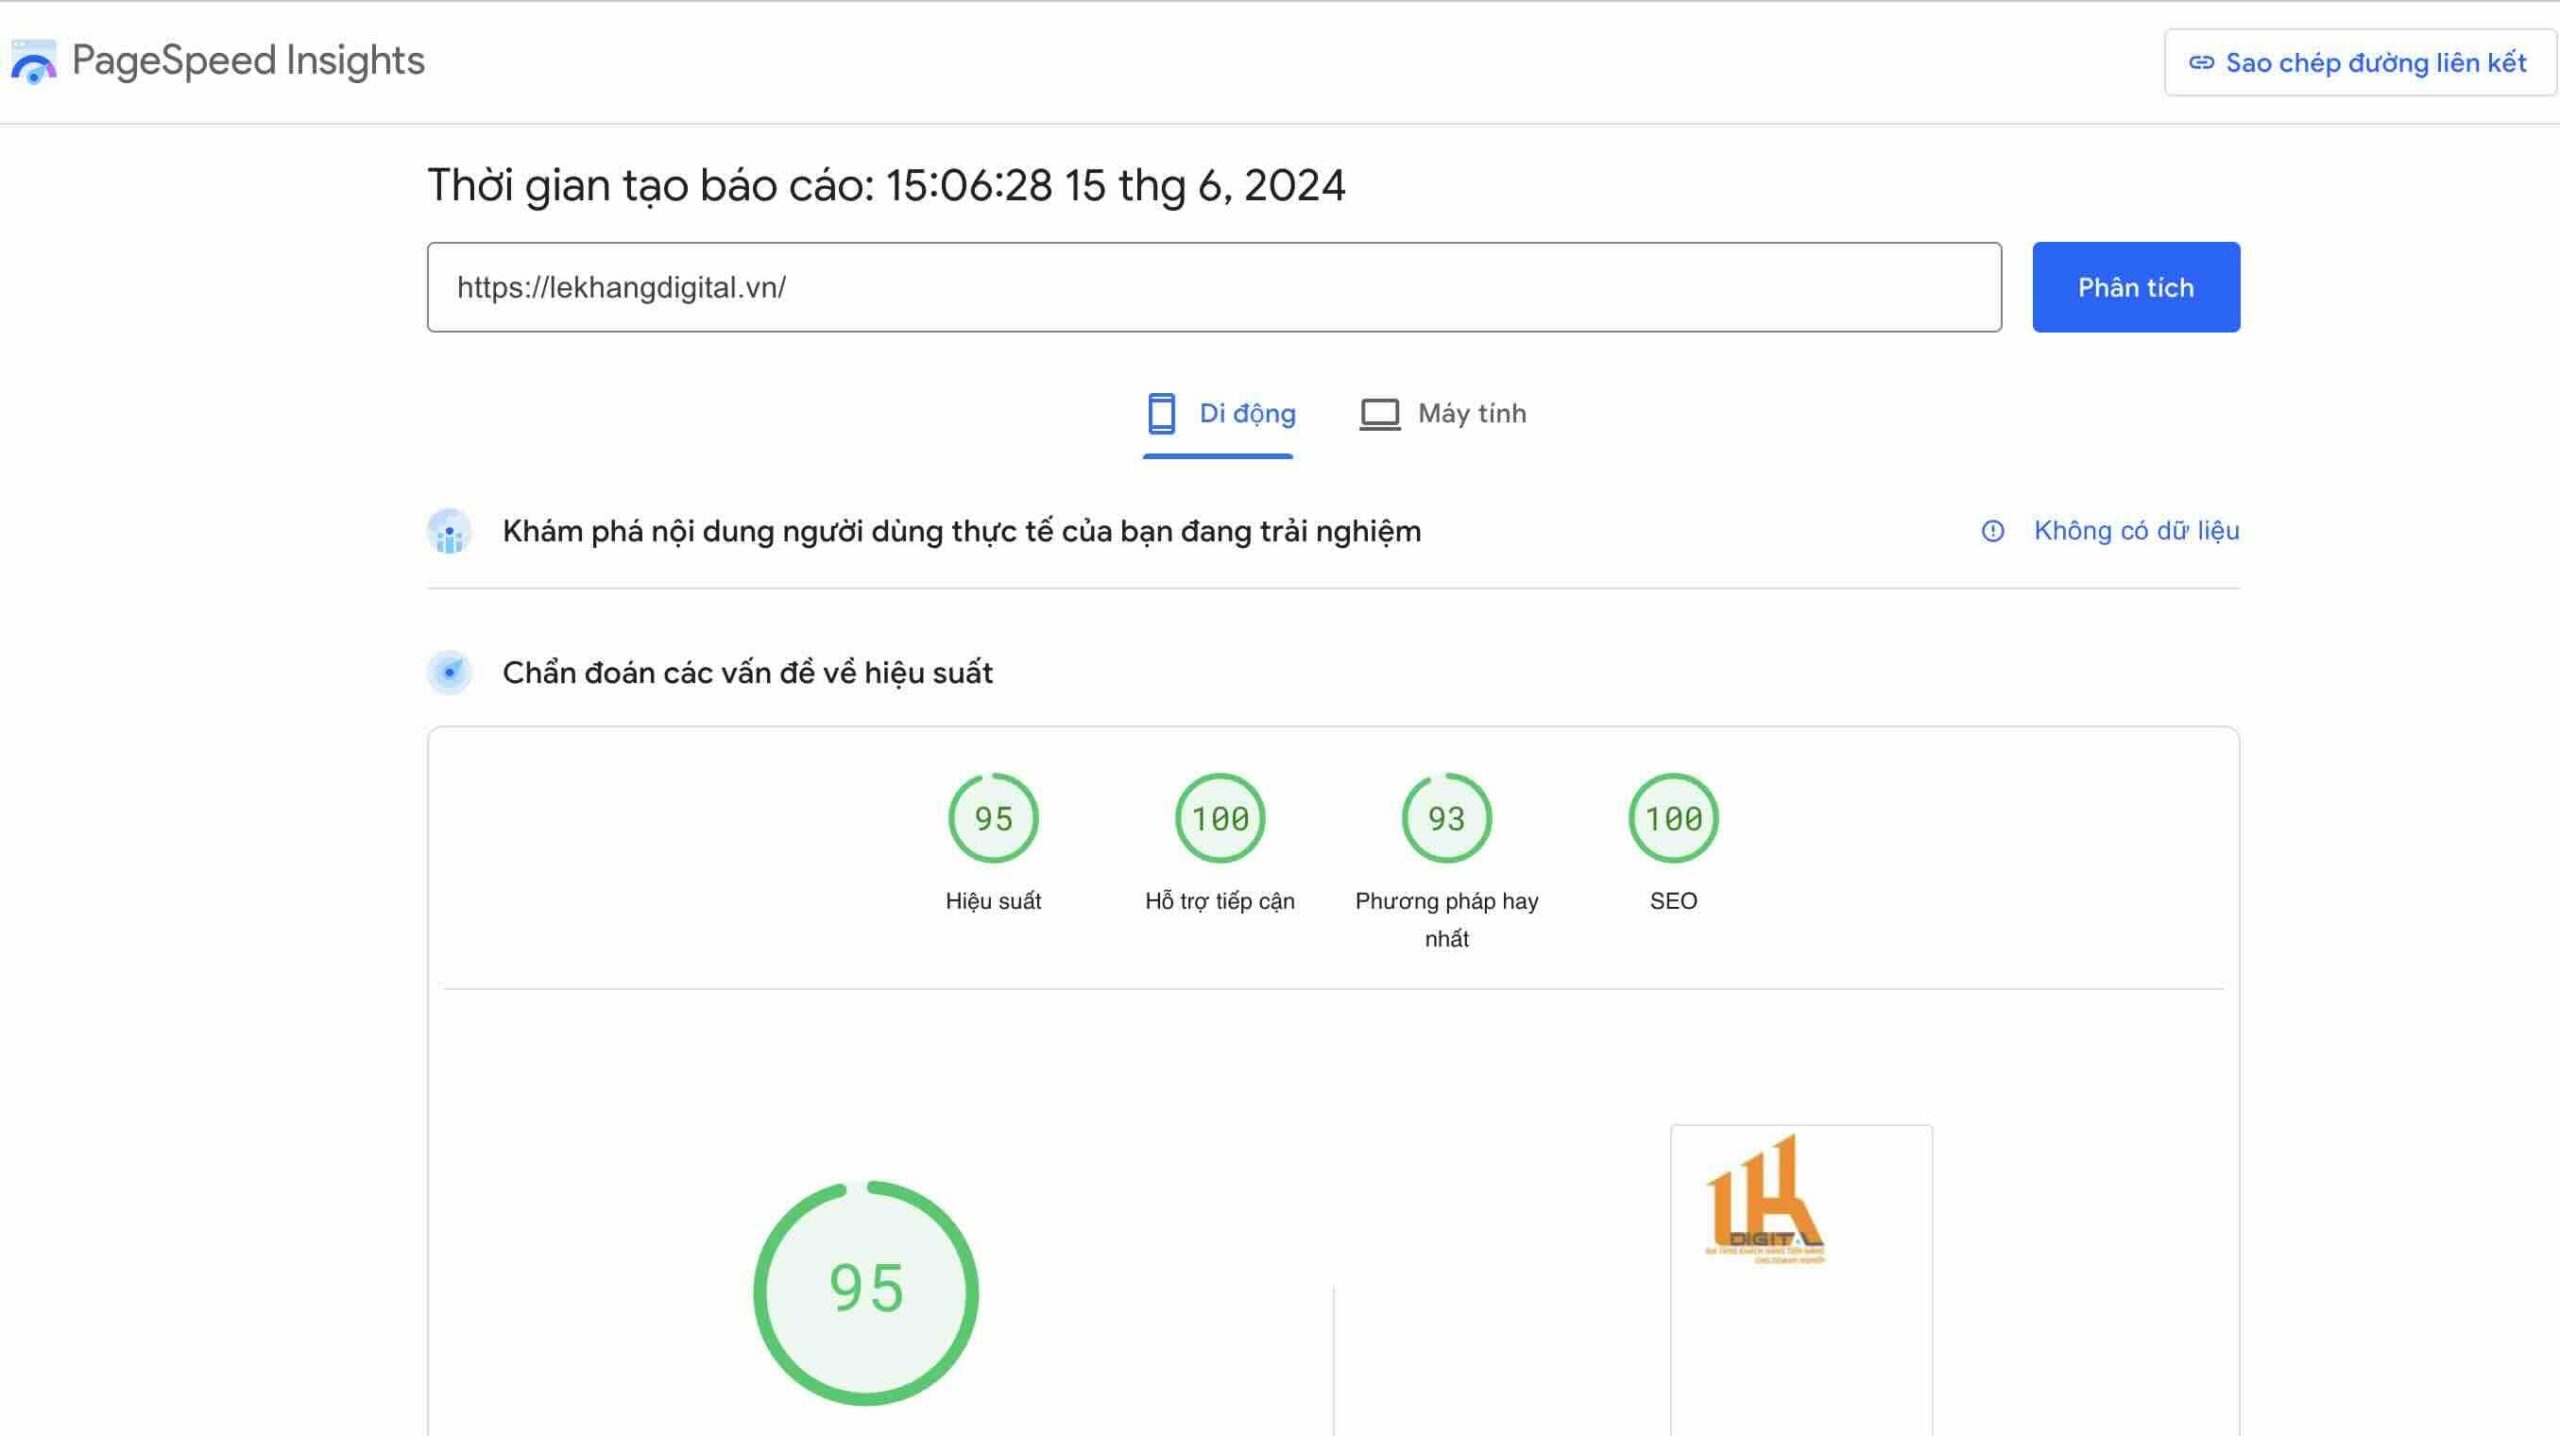Switch to the Máy tính tab
2560x1436 pixels.
click(1442, 414)
